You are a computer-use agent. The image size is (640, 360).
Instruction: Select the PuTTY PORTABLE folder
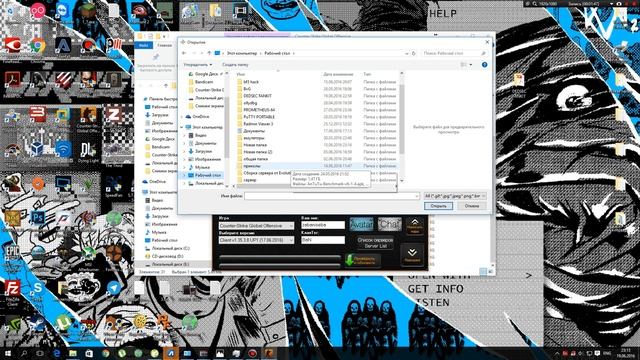point(259,117)
